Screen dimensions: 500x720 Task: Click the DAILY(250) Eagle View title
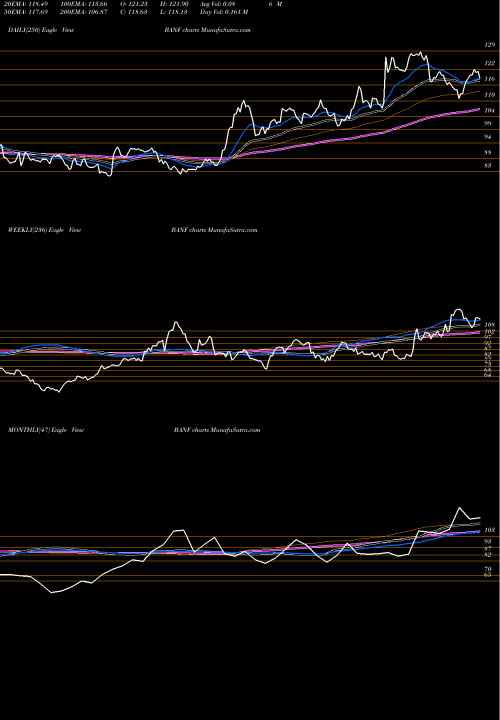tap(41, 30)
